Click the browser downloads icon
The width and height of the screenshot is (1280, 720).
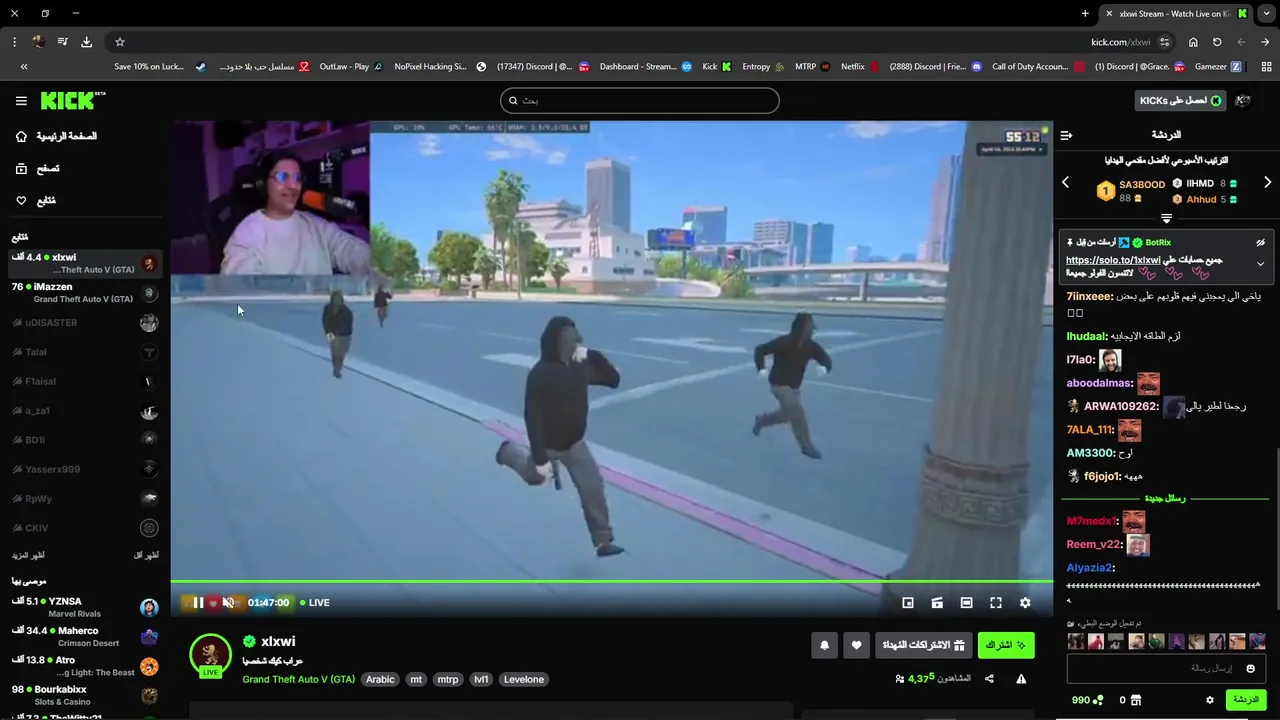pos(86,42)
